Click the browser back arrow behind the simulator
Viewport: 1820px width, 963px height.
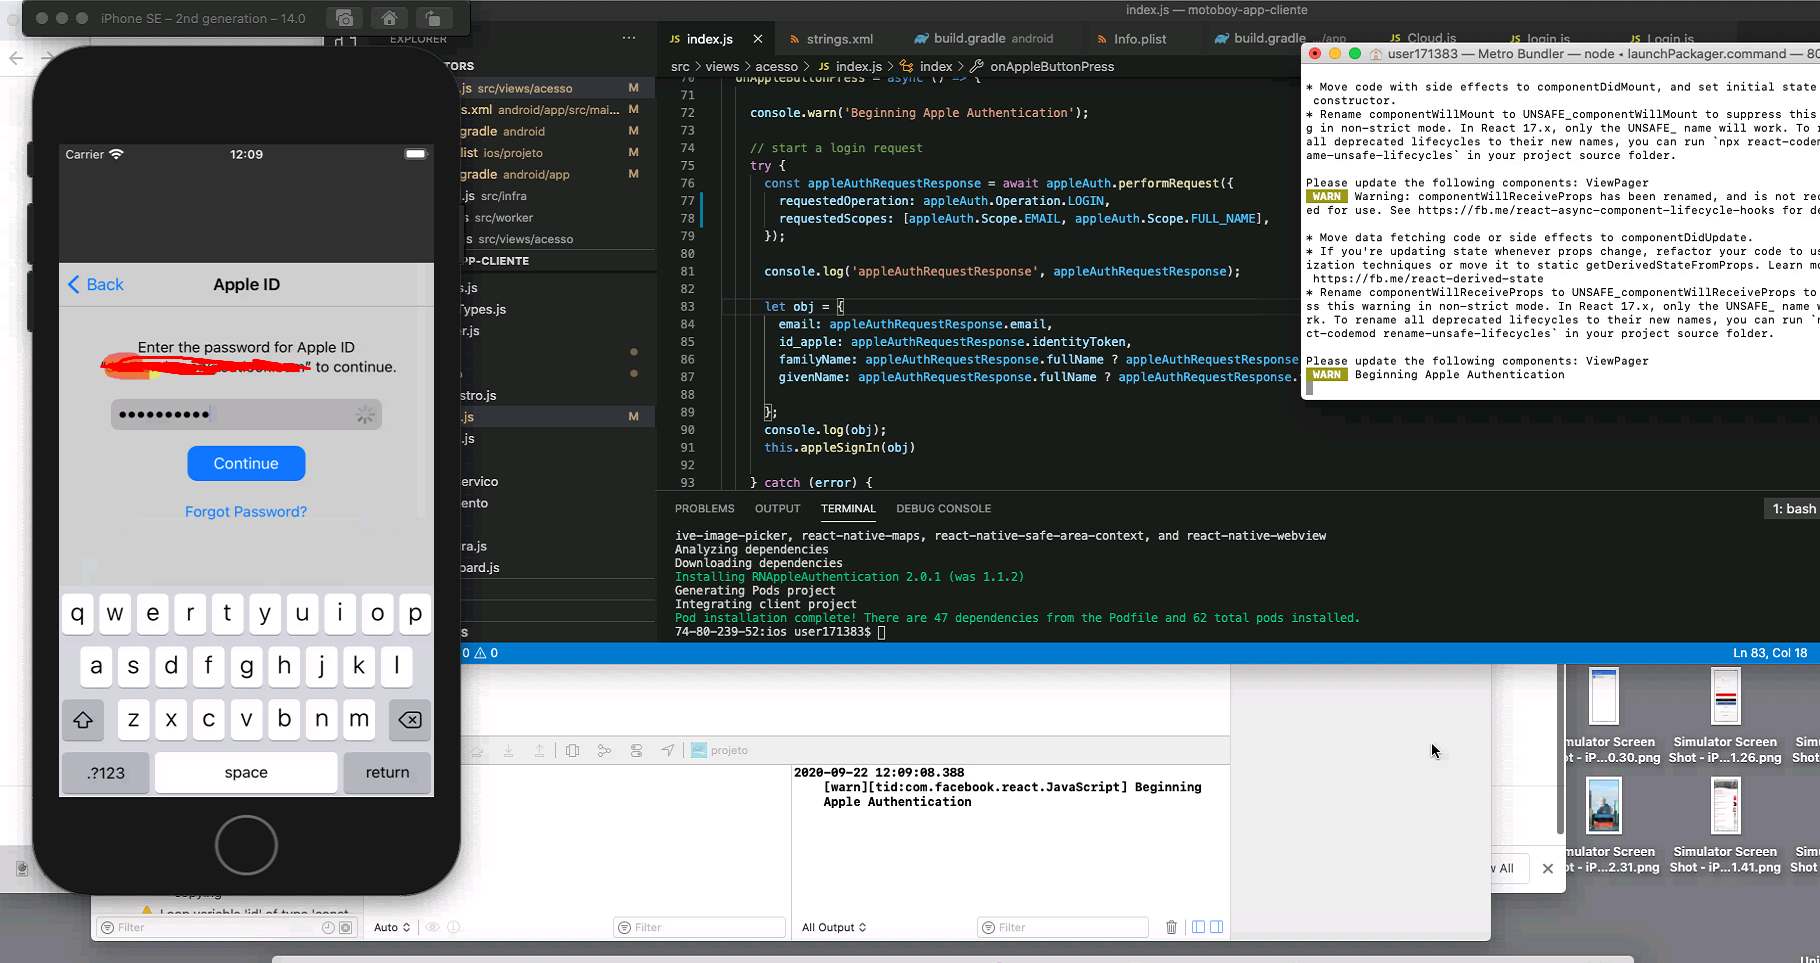pos(16,58)
